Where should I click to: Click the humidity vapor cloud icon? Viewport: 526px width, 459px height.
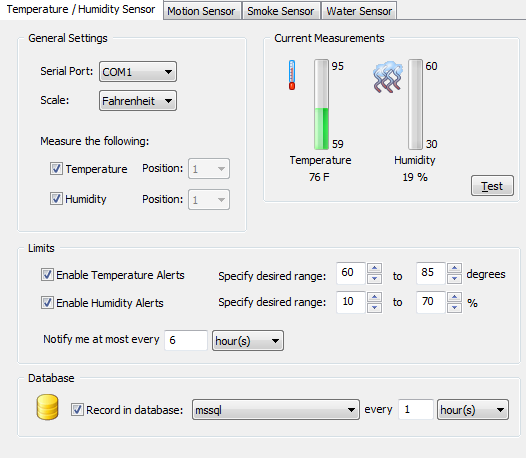coord(387,77)
